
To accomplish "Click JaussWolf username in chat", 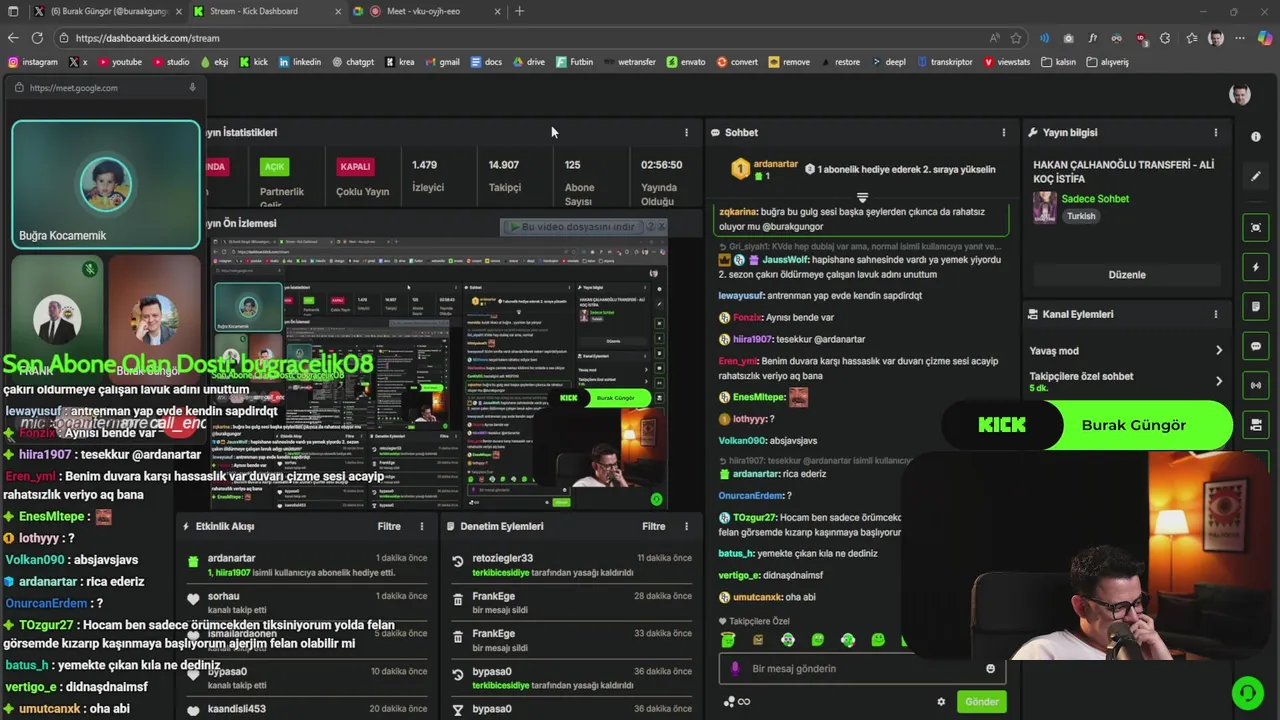I will (x=785, y=260).
